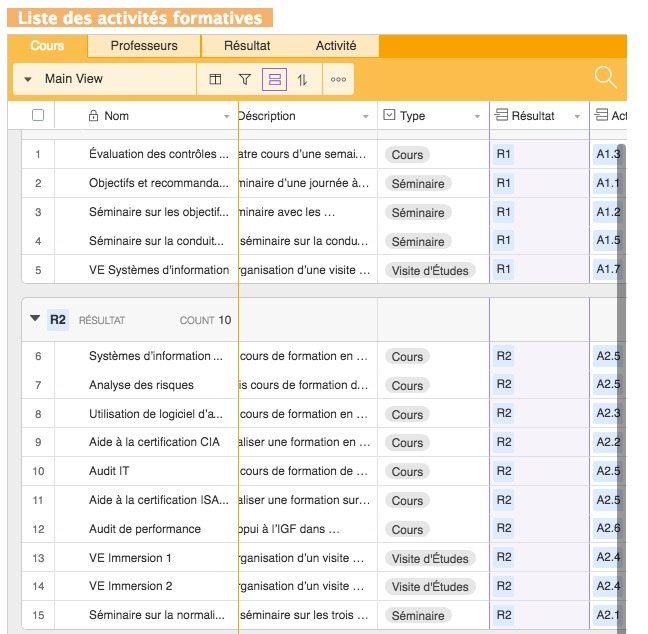The width and height of the screenshot is (648, 634).
Task: Click 'ppui à l'IGF dans ...' description cell
Action: tap(308, 529)
